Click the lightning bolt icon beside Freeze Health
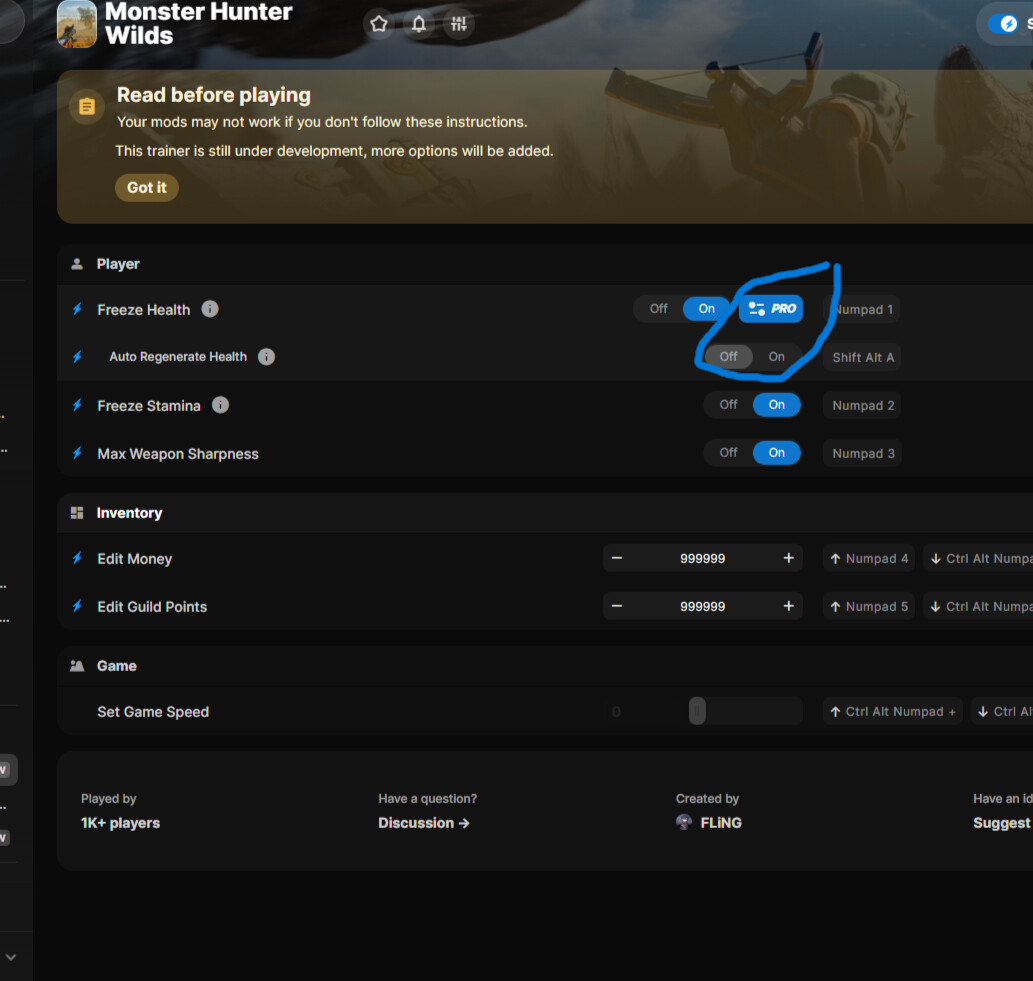 77,309
